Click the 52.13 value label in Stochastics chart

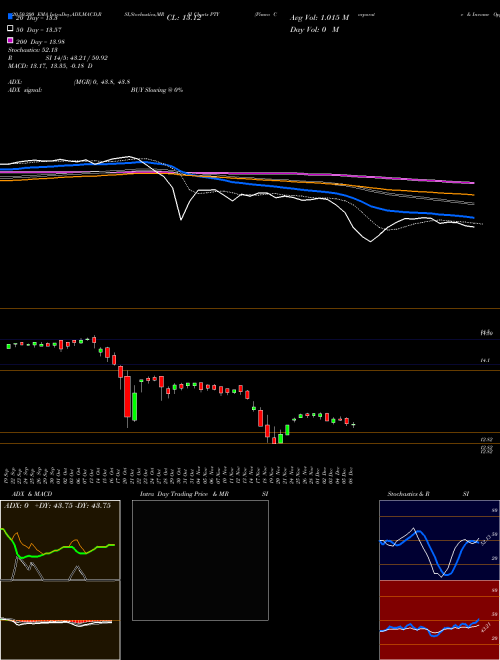[486, 540]
